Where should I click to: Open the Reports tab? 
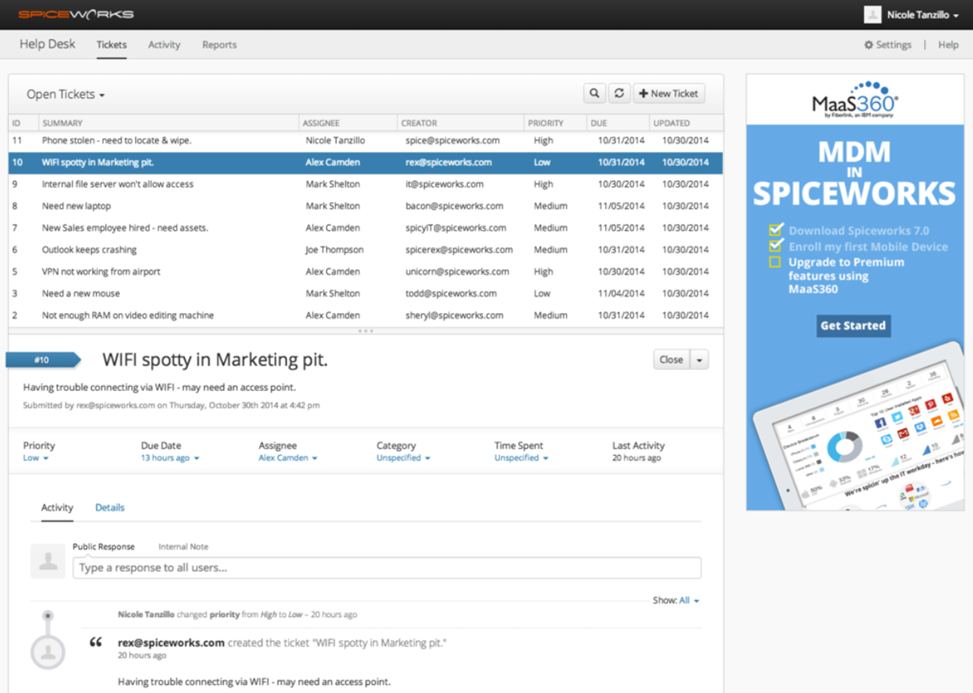219,45
